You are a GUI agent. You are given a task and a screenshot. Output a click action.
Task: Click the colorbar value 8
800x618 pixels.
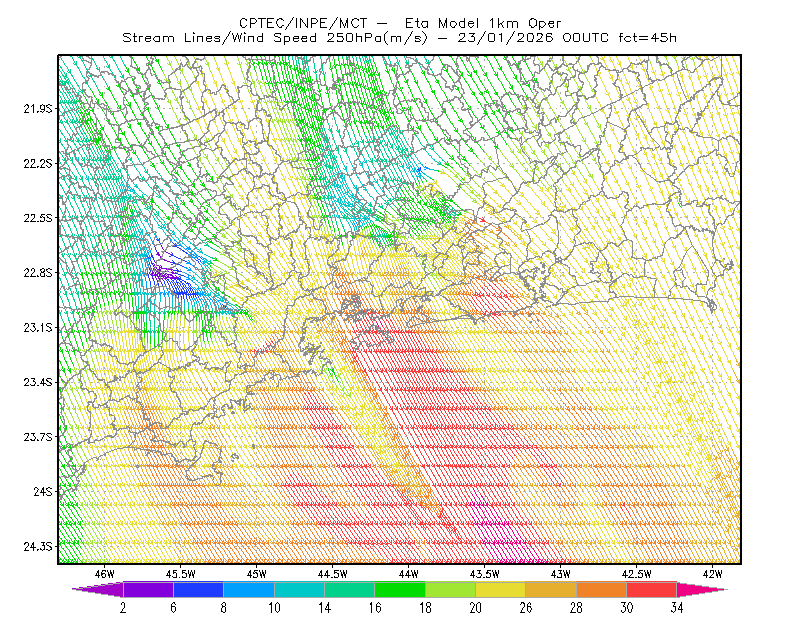(223, 608)
